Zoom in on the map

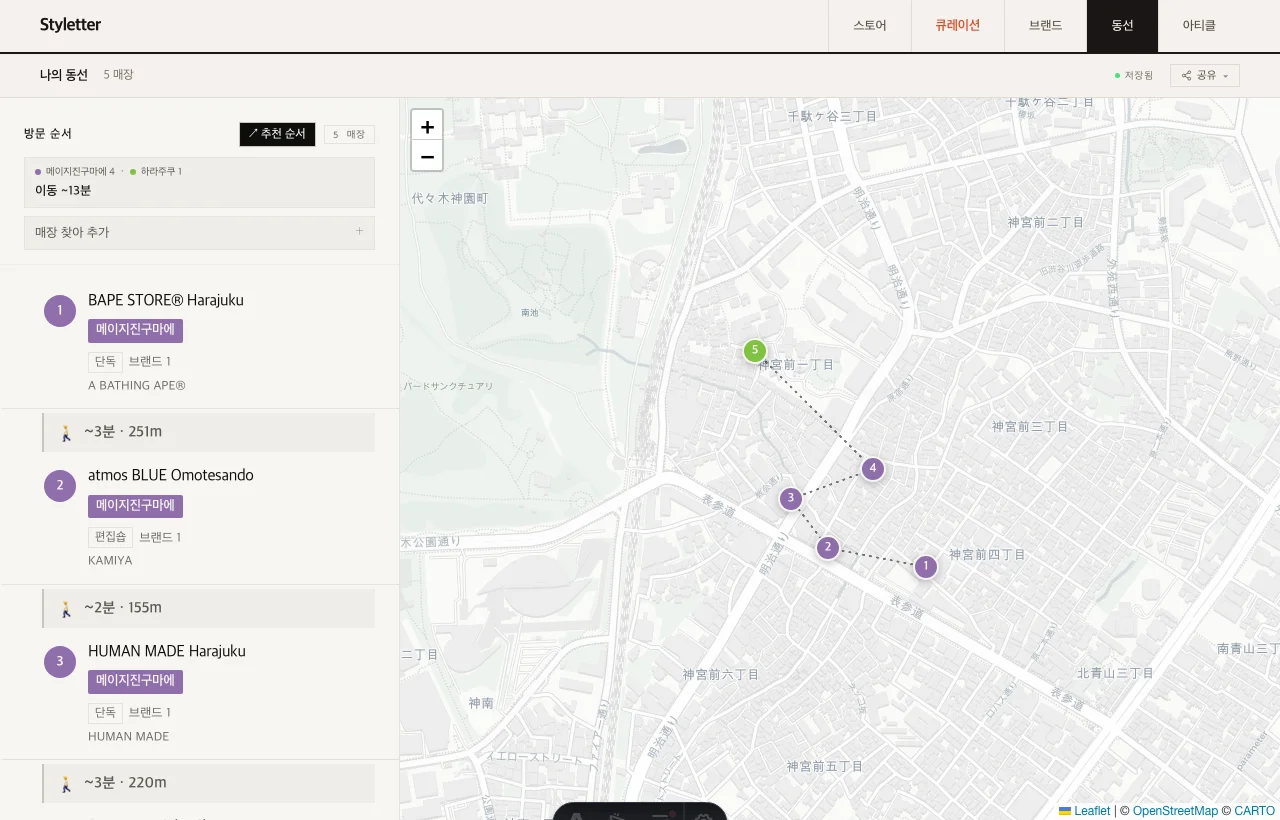point(427,126)
